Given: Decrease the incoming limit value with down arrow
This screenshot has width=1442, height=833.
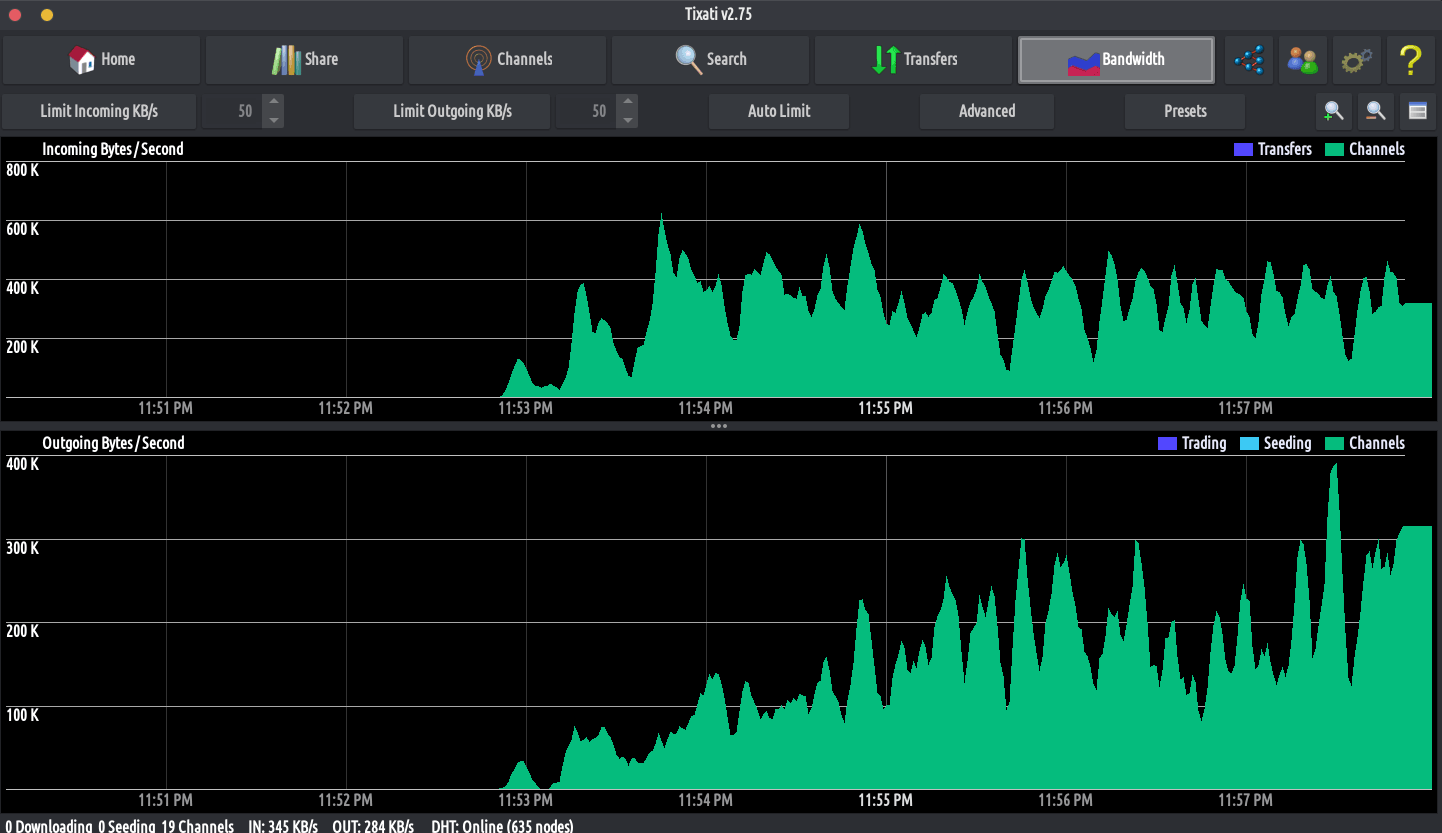Looking at the screenshot, I should click(x=273, y=120).
